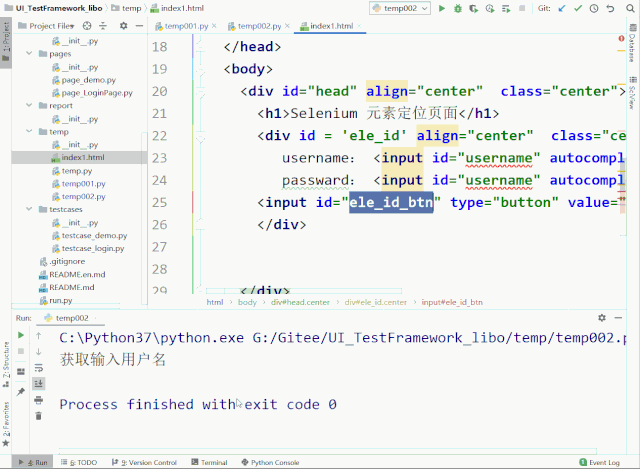Image resolution: width=640 pixels, height=469 pixels.
Task: Rerun temp002 in the Run panel
Action: [20, 335]
